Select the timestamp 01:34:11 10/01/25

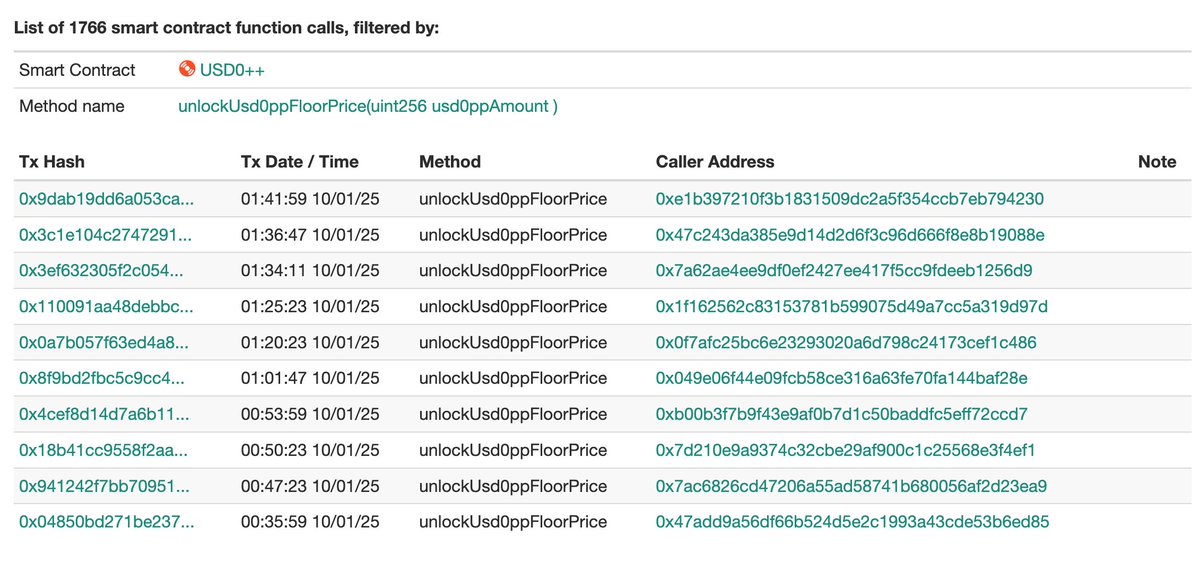click(x=310, y=271)
